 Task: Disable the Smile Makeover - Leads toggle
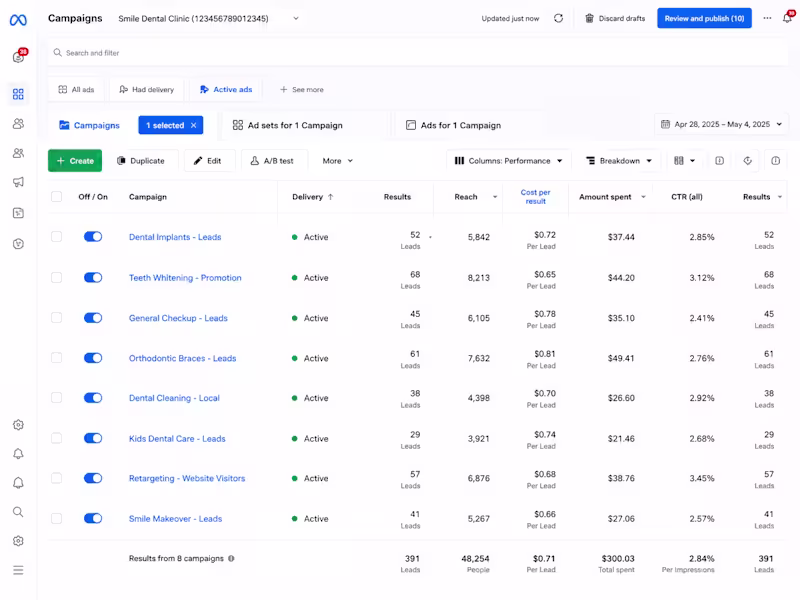point(93,518)
